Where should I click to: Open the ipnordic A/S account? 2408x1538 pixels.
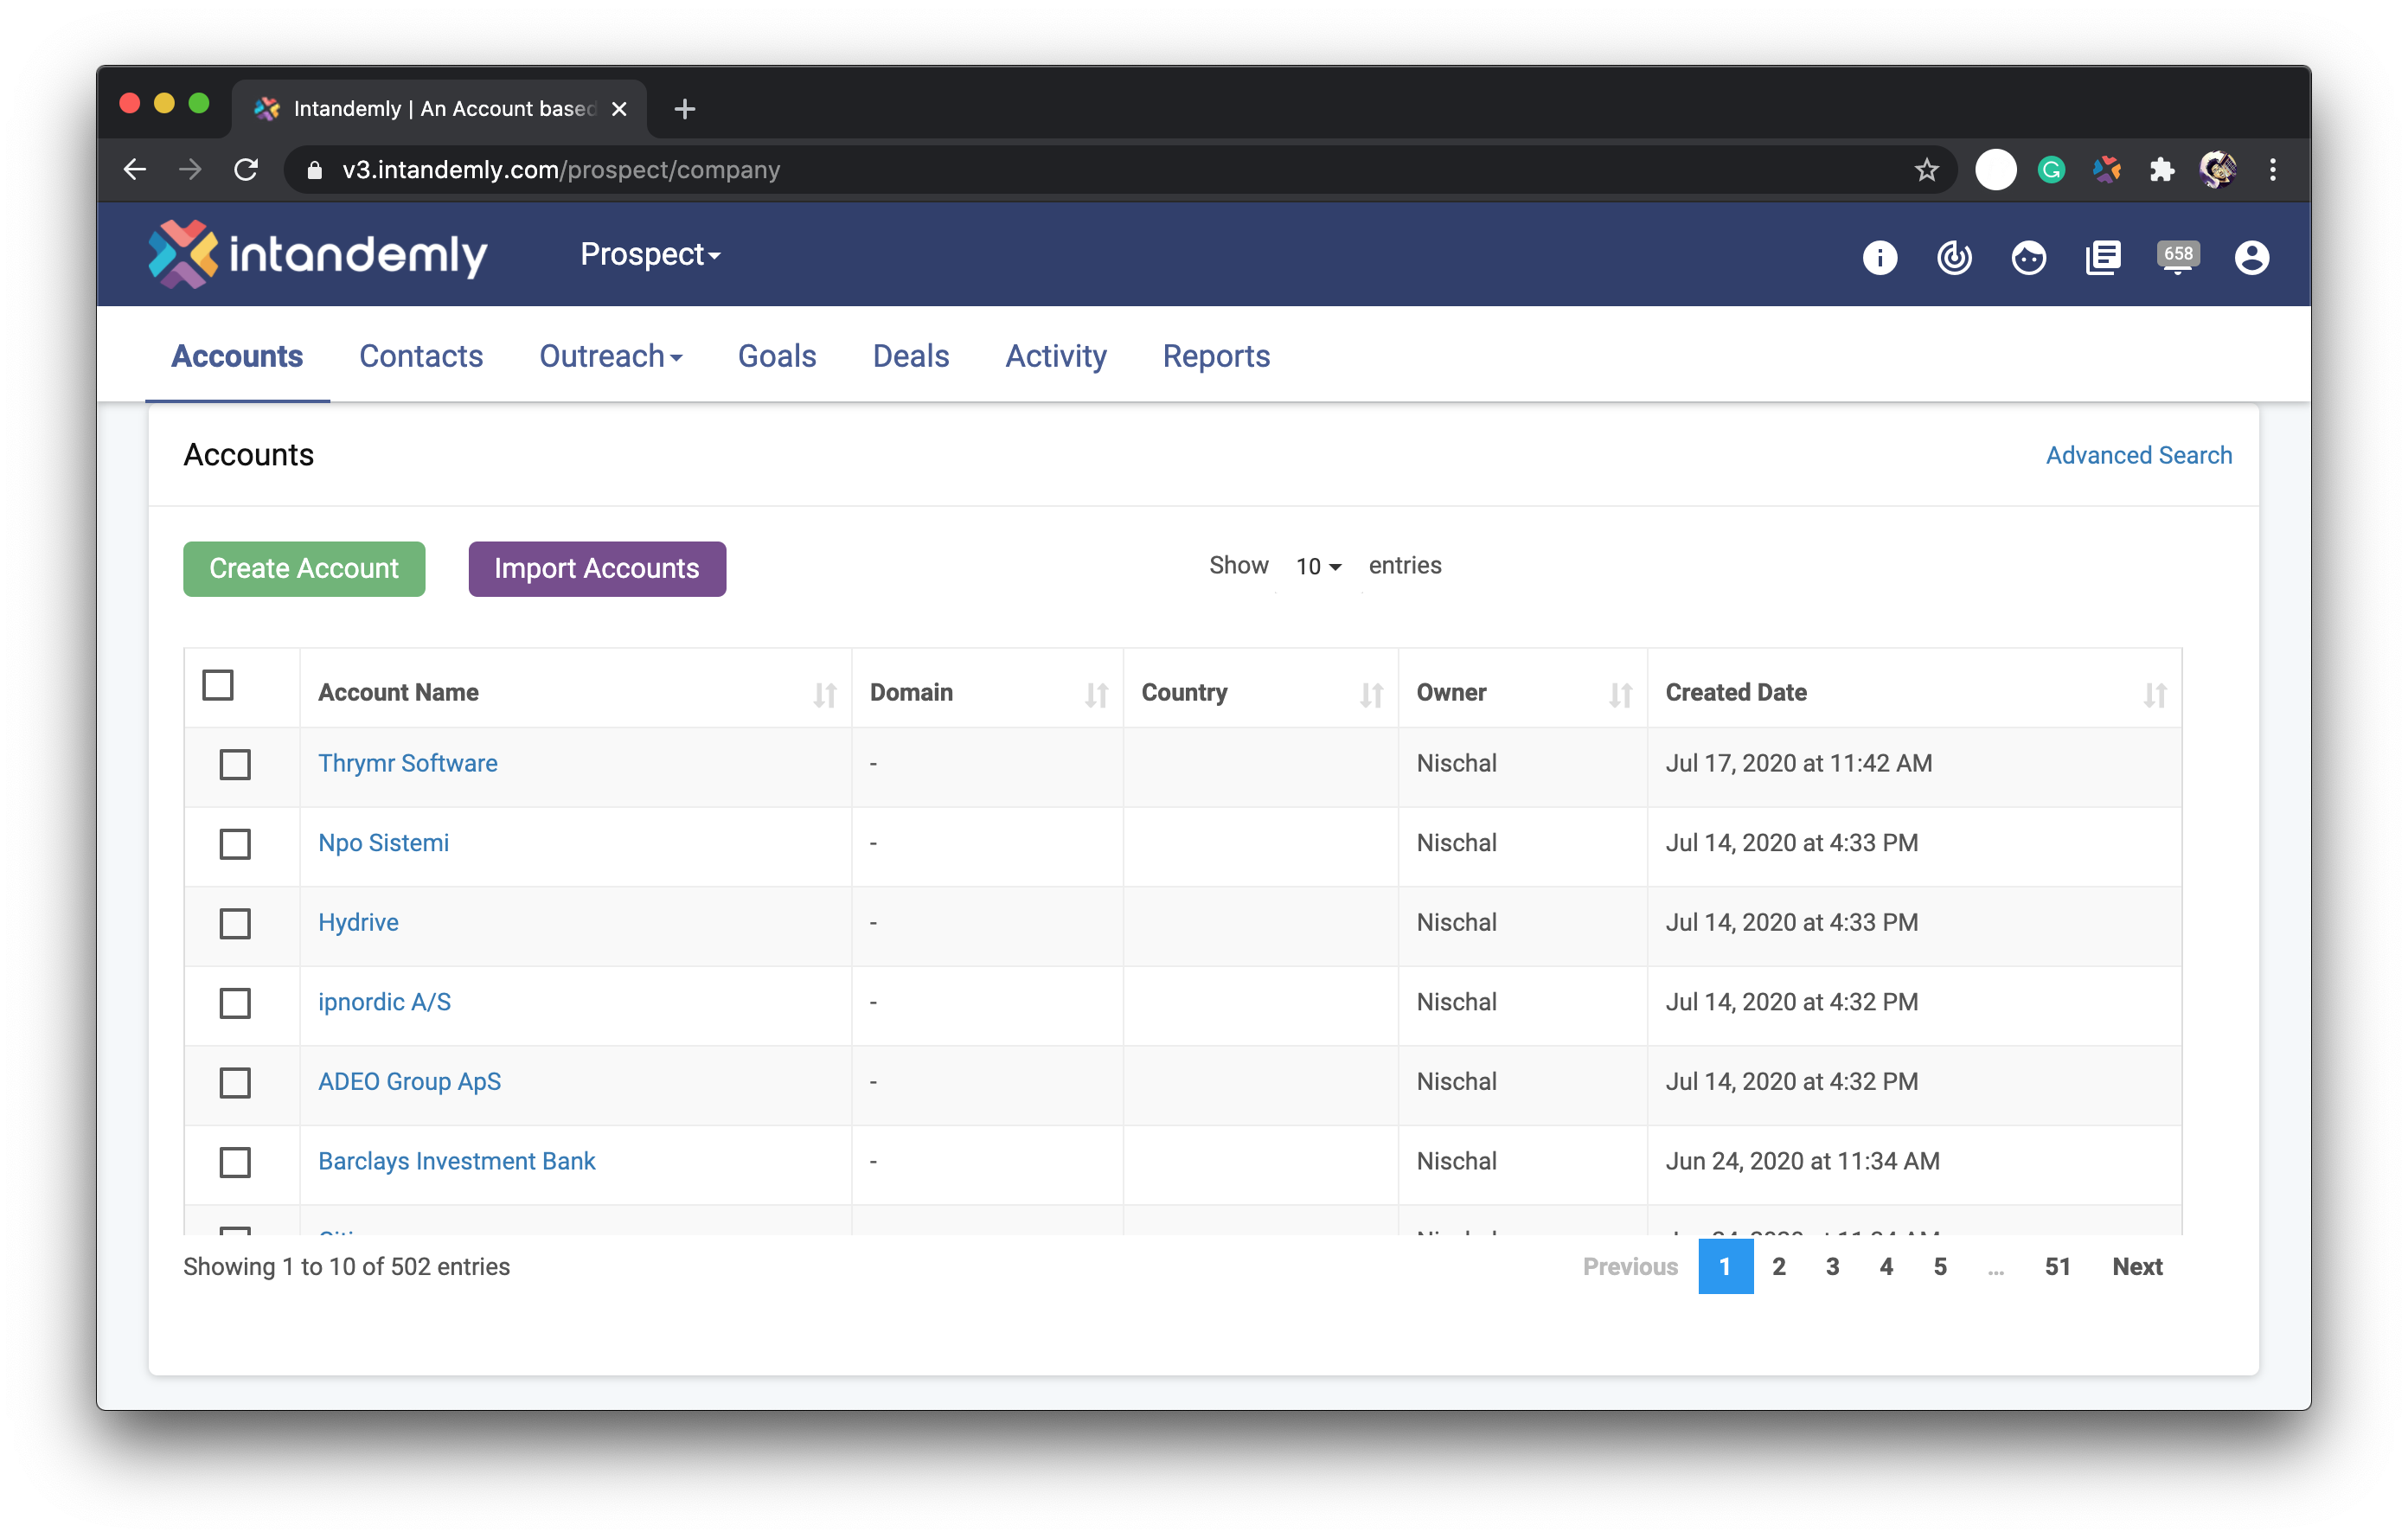tap(384, 1002)
